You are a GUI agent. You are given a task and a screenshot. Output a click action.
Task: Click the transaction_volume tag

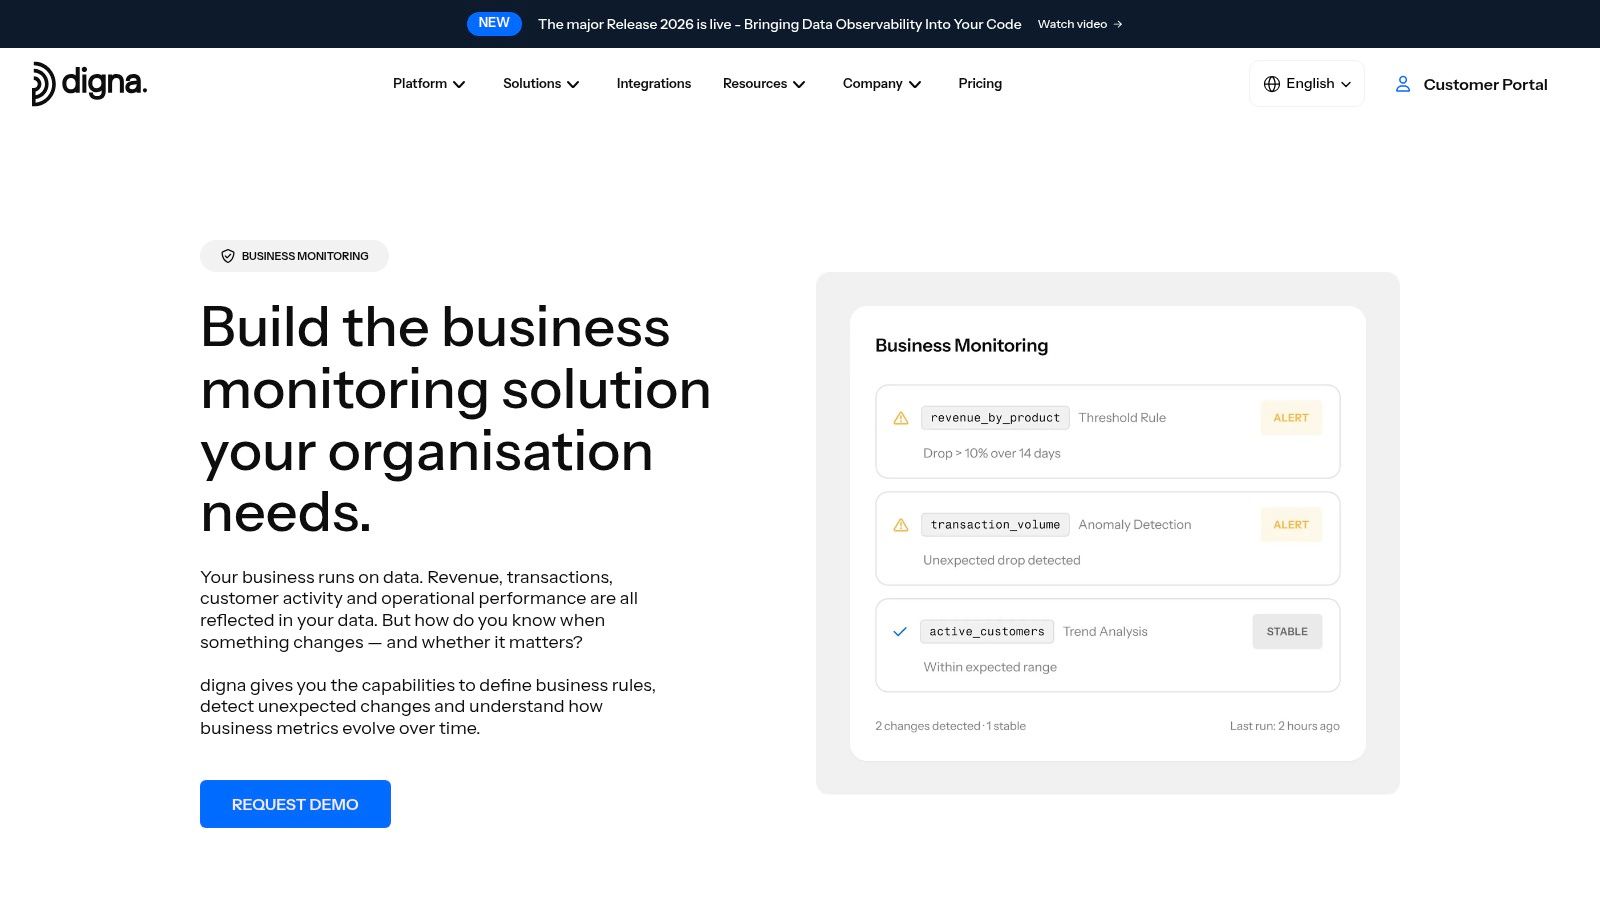click(995, 525)
